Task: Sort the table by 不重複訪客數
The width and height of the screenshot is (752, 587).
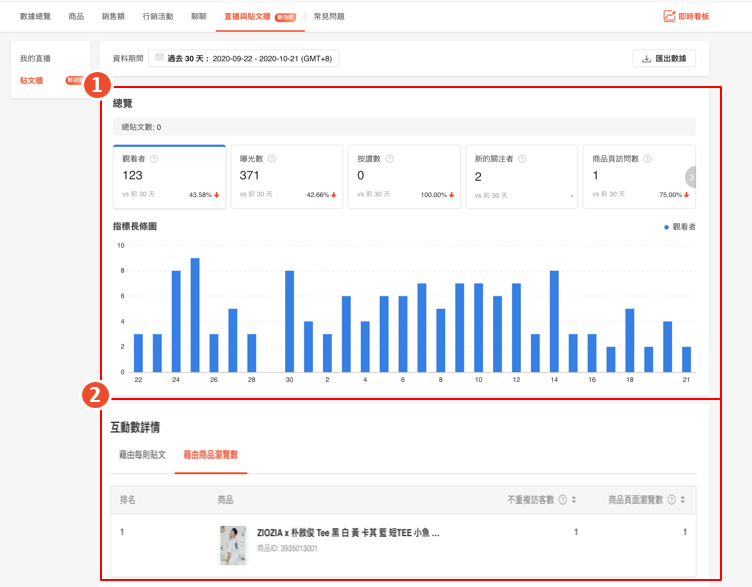Action: click(574, 500)
